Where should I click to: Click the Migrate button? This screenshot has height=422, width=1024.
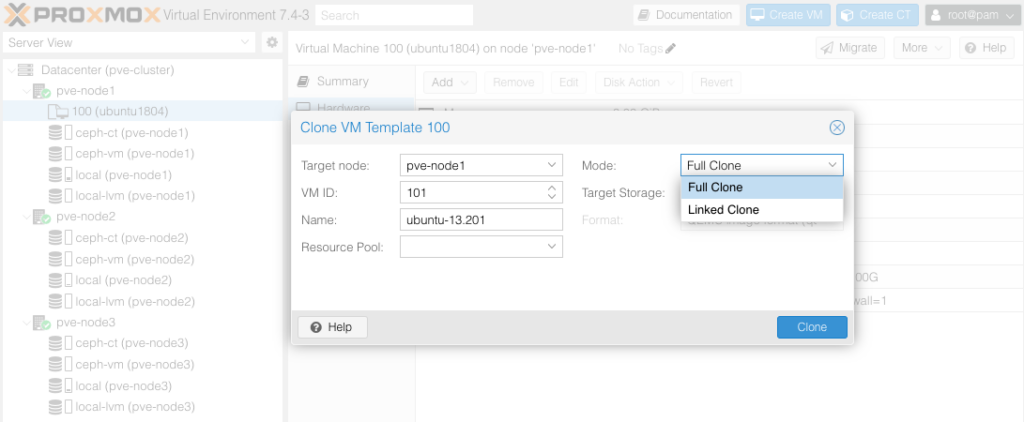point(850,48)
